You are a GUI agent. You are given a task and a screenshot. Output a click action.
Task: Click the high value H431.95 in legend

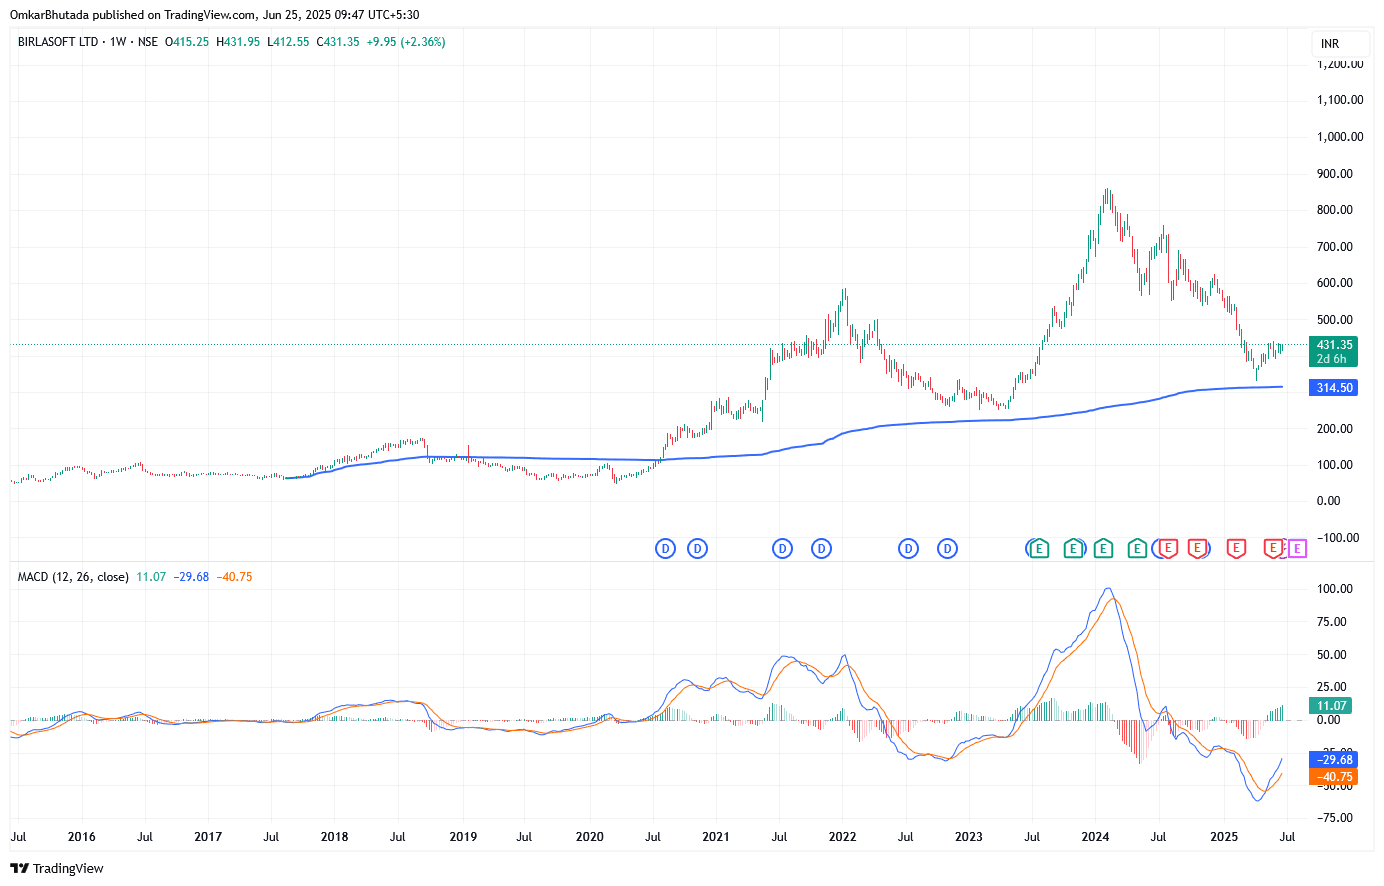pyautogui.click(x=238, y=42)
